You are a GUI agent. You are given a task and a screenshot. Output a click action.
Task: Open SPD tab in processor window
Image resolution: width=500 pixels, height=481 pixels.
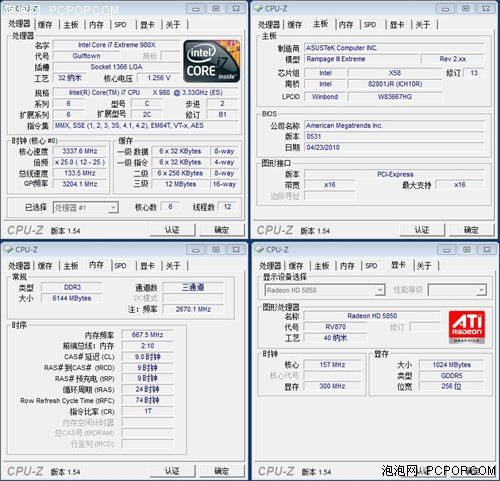point(121,25)
